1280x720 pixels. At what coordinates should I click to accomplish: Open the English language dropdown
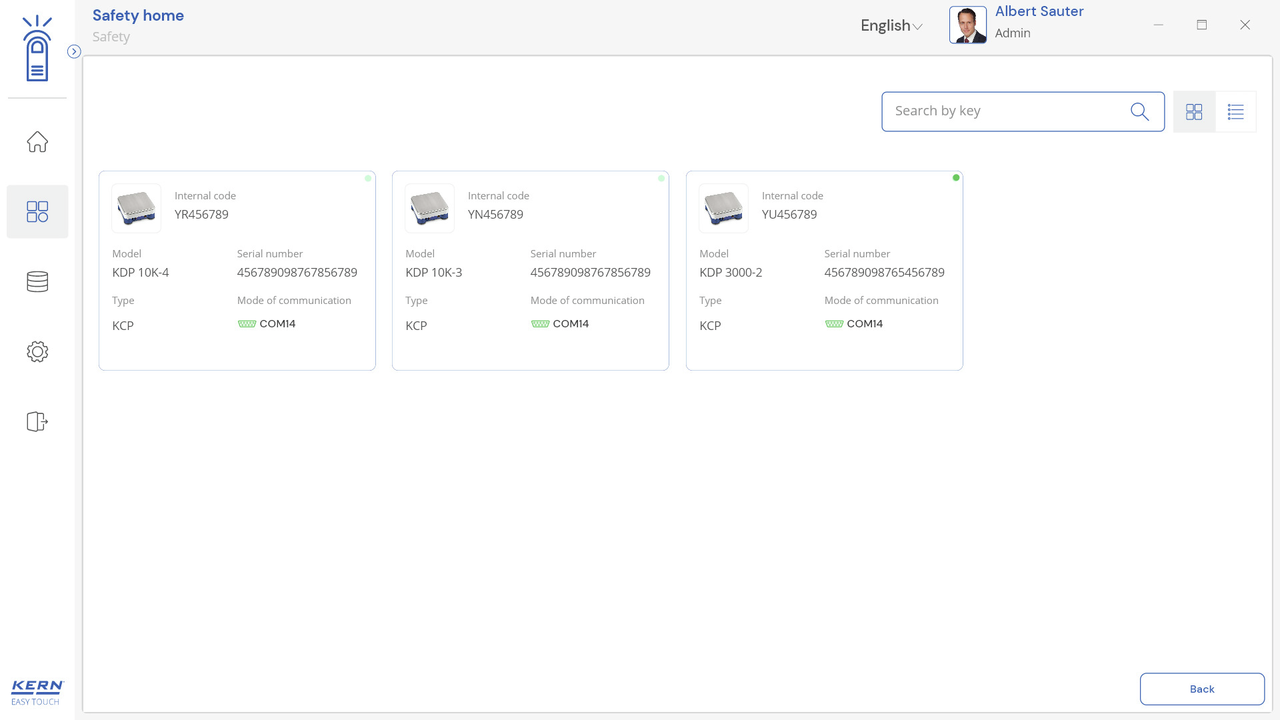[891, 26]
